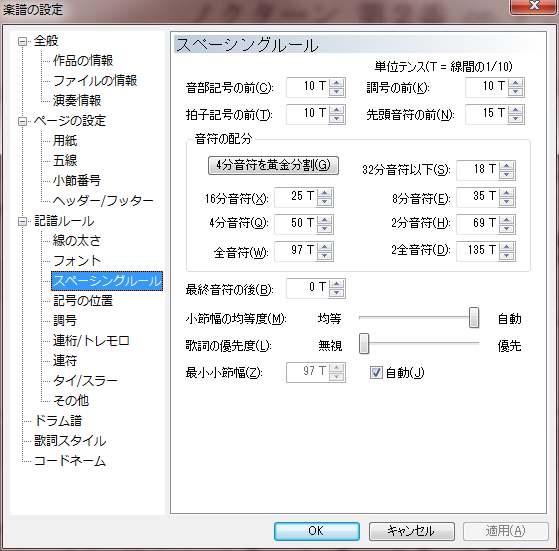Image resolution: width=559 pixels, height=551 pixels.
Task: Uncheck the 自動 checkbox for minimum measure width
Action: (x=376, y=373)
